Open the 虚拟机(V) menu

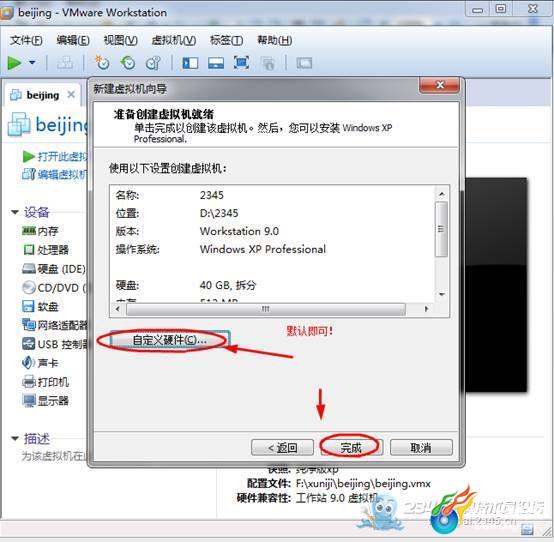(x=173, y=40)
